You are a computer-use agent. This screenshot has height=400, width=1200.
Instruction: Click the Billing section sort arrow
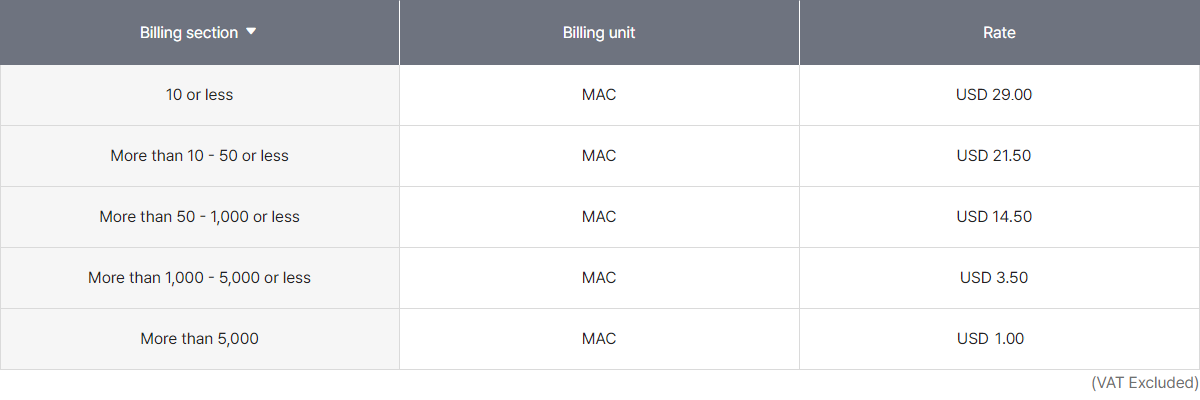[x=251, y=32]
